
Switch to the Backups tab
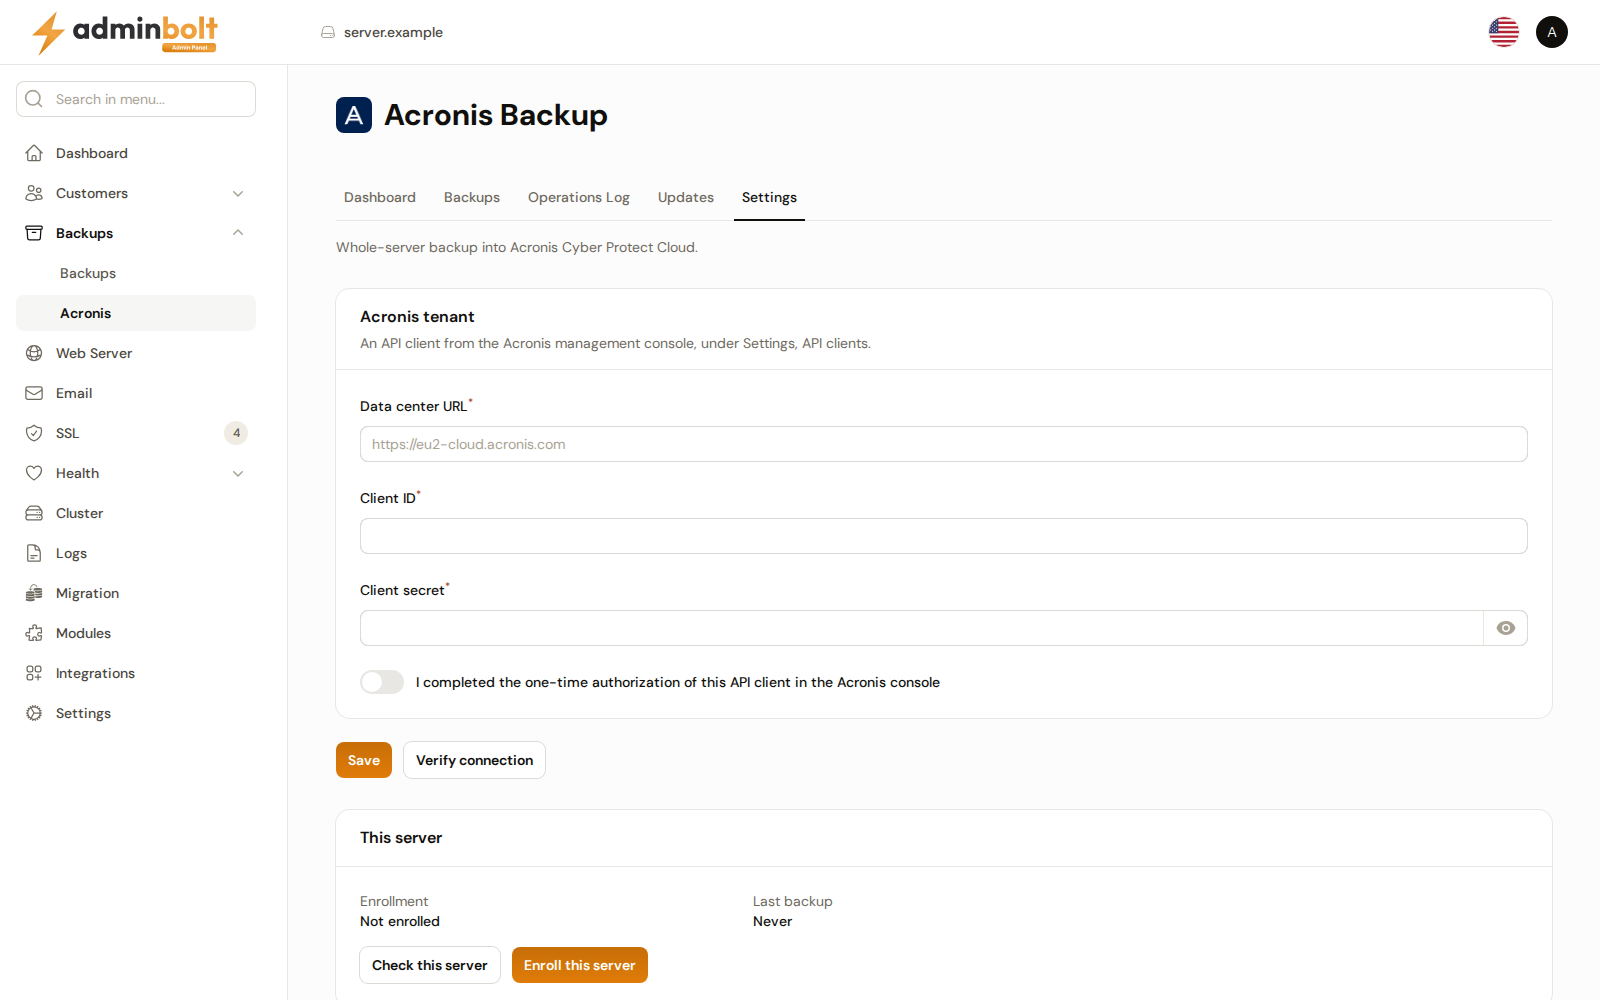472,197
